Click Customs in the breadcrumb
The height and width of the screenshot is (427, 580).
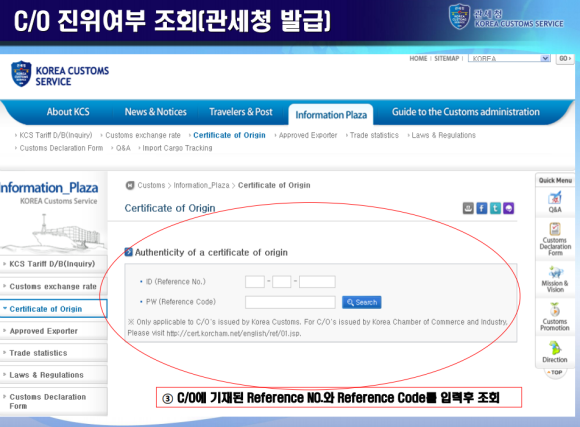(151, 185)
